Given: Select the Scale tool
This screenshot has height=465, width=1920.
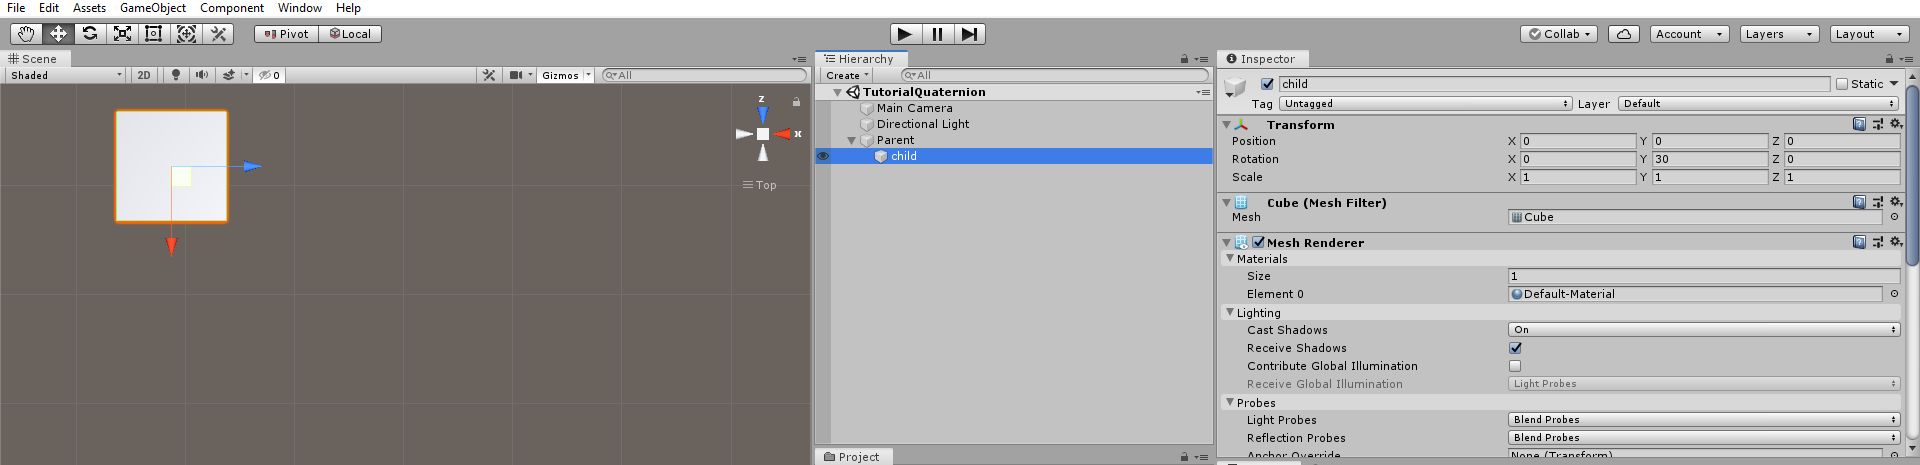Looking at the screenshot, I should click(x=122, y=33).
